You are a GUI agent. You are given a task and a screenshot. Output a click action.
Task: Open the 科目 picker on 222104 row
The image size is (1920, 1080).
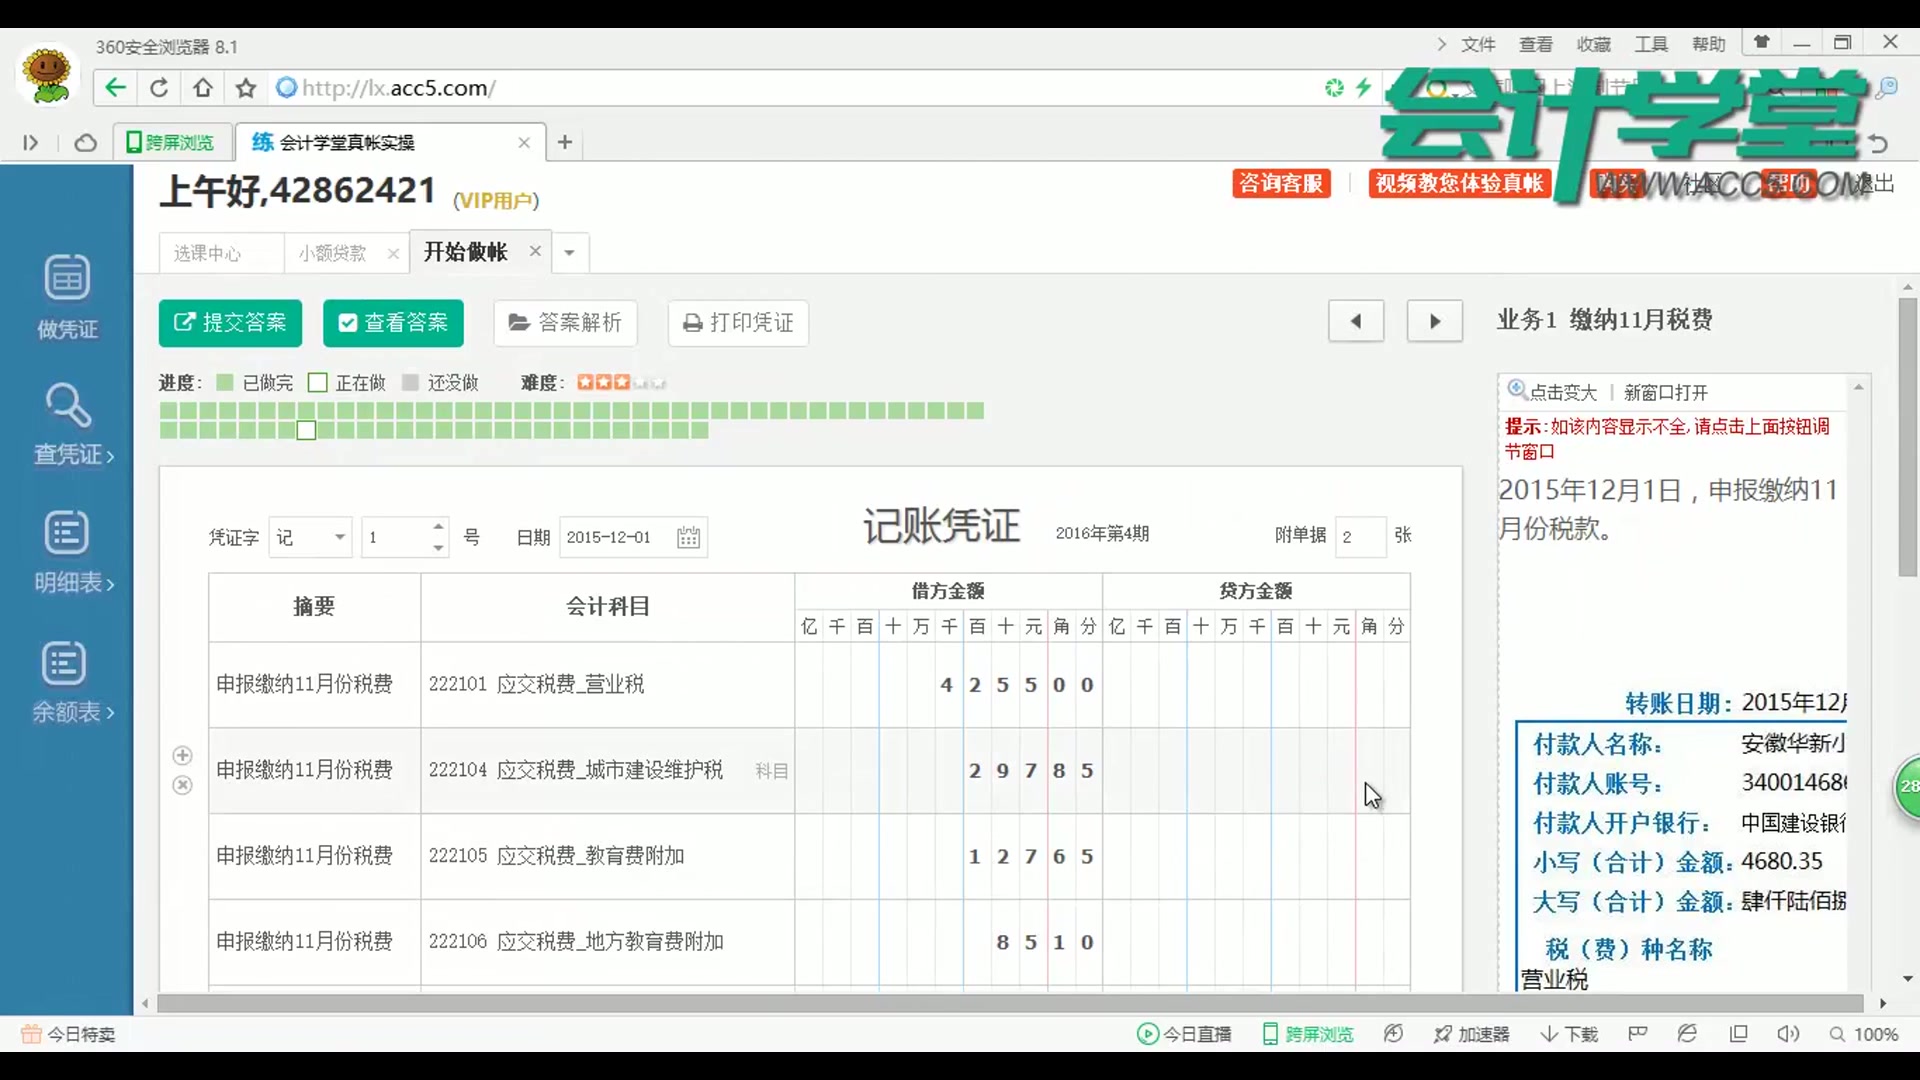[x=771, y=771]
